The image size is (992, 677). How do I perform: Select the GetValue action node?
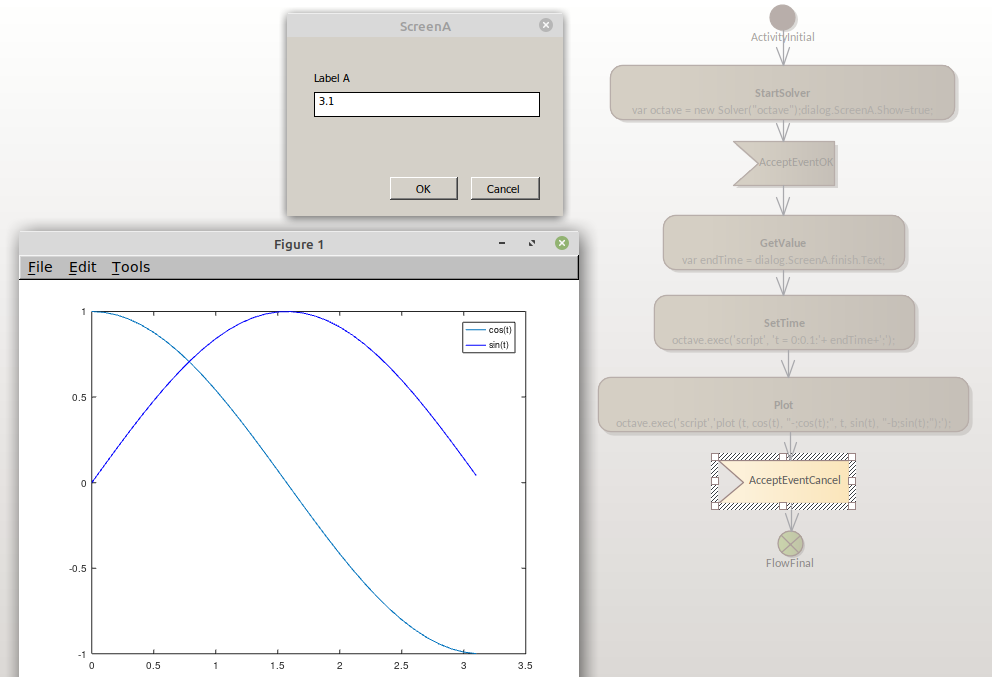pos(783,243)
